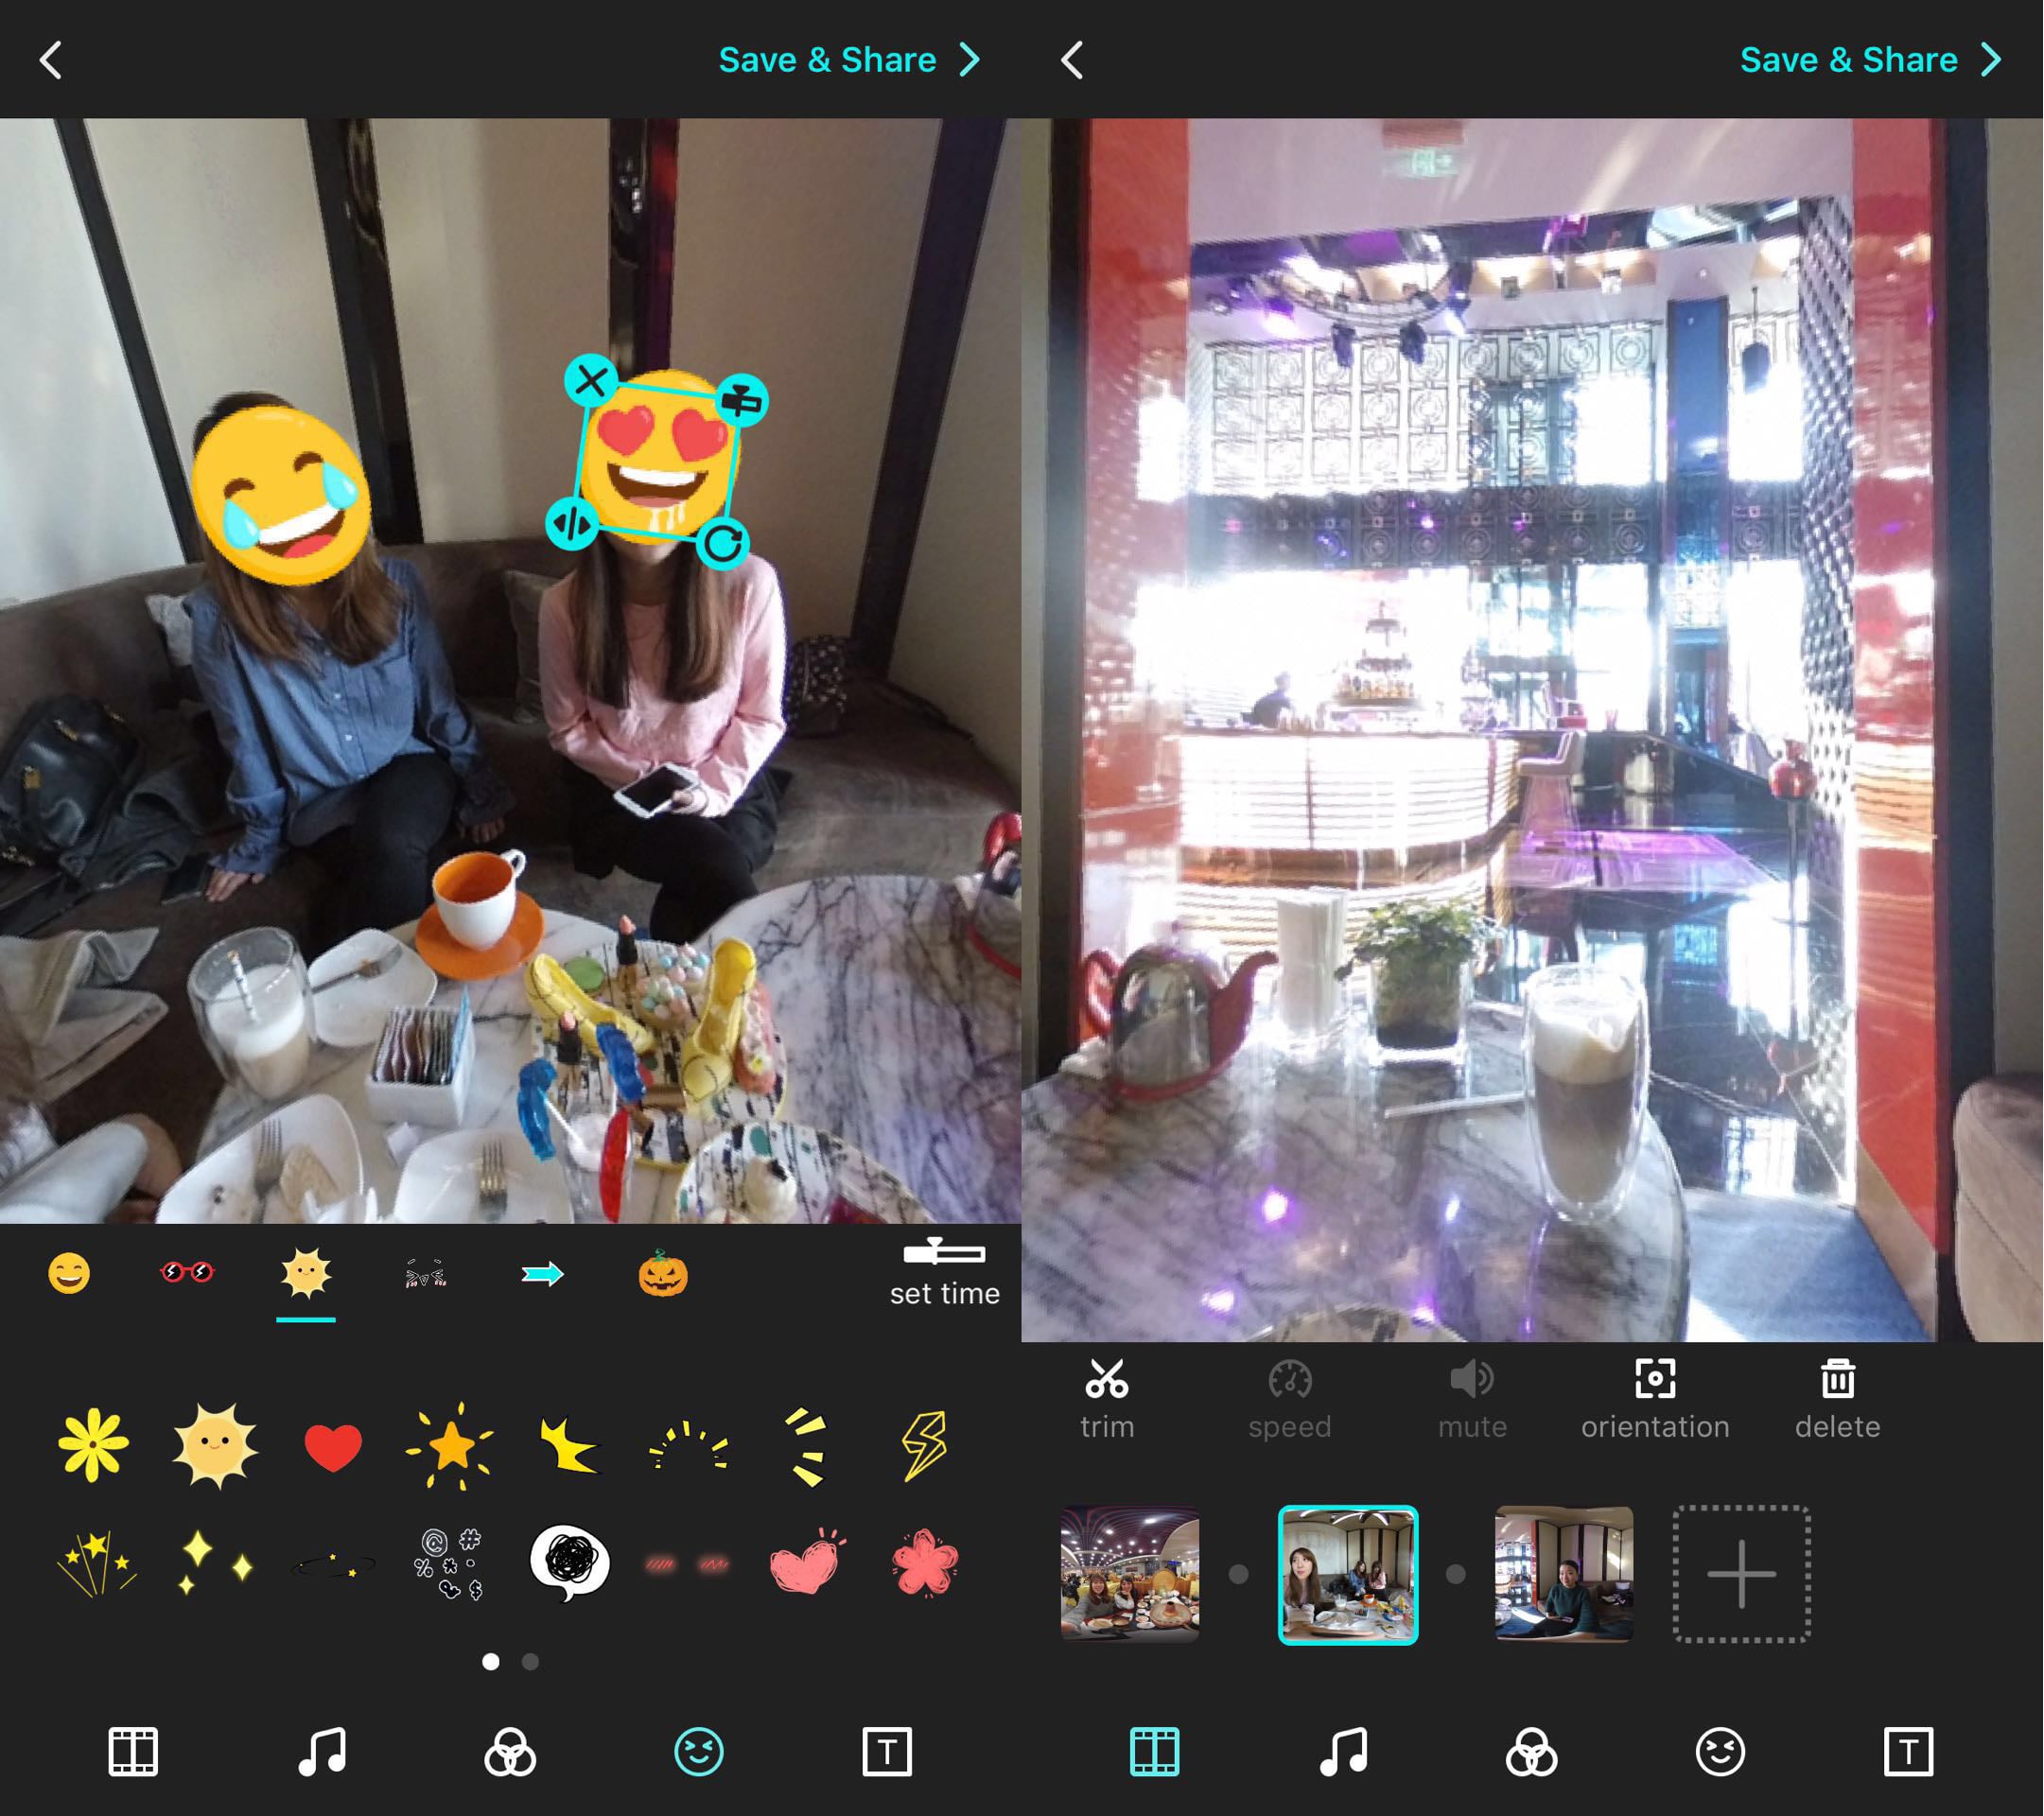The height and width of the screenshot is (1816, 2044).
Task: Open set time for sticker
Action: [944, 1272]
